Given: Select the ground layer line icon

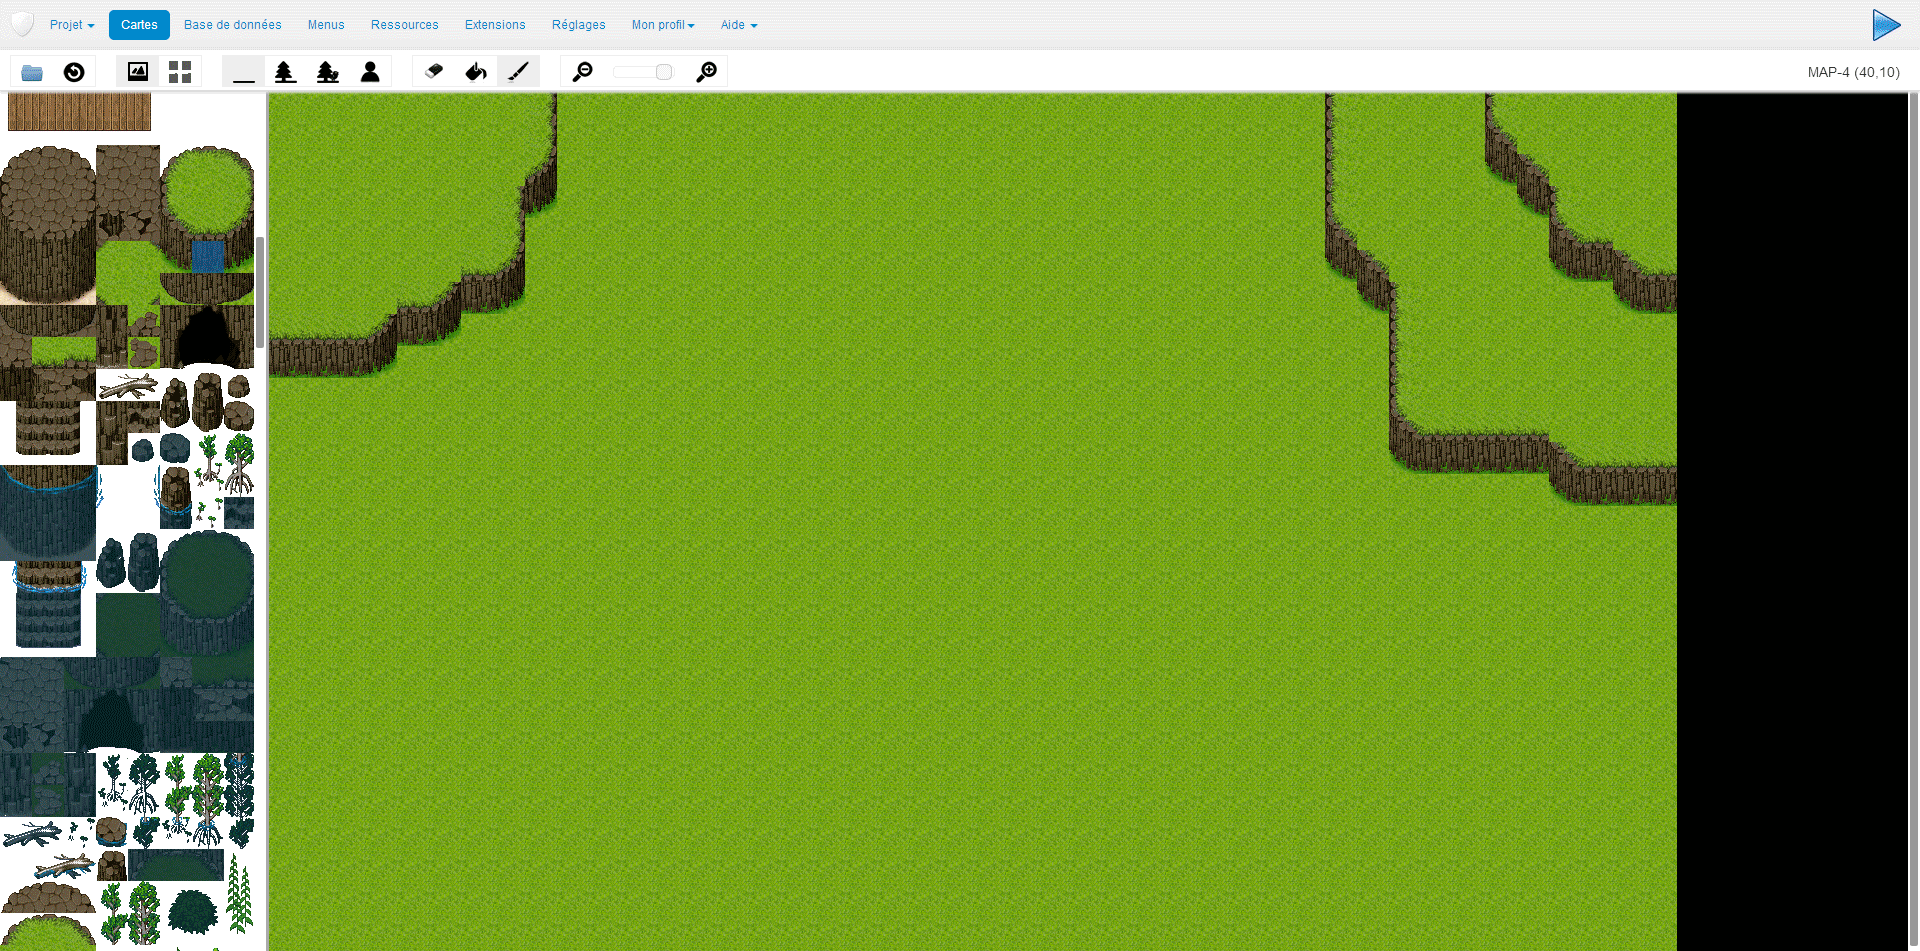Looking at the screenshot, I should coord(244,72).
